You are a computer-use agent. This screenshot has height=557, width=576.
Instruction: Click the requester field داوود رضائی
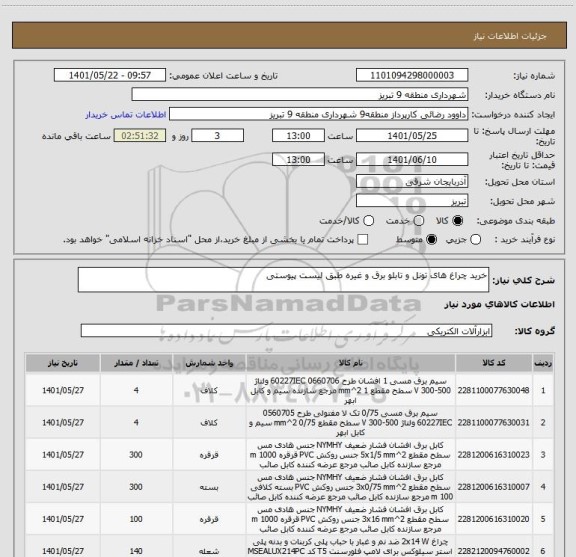(318, 115)
